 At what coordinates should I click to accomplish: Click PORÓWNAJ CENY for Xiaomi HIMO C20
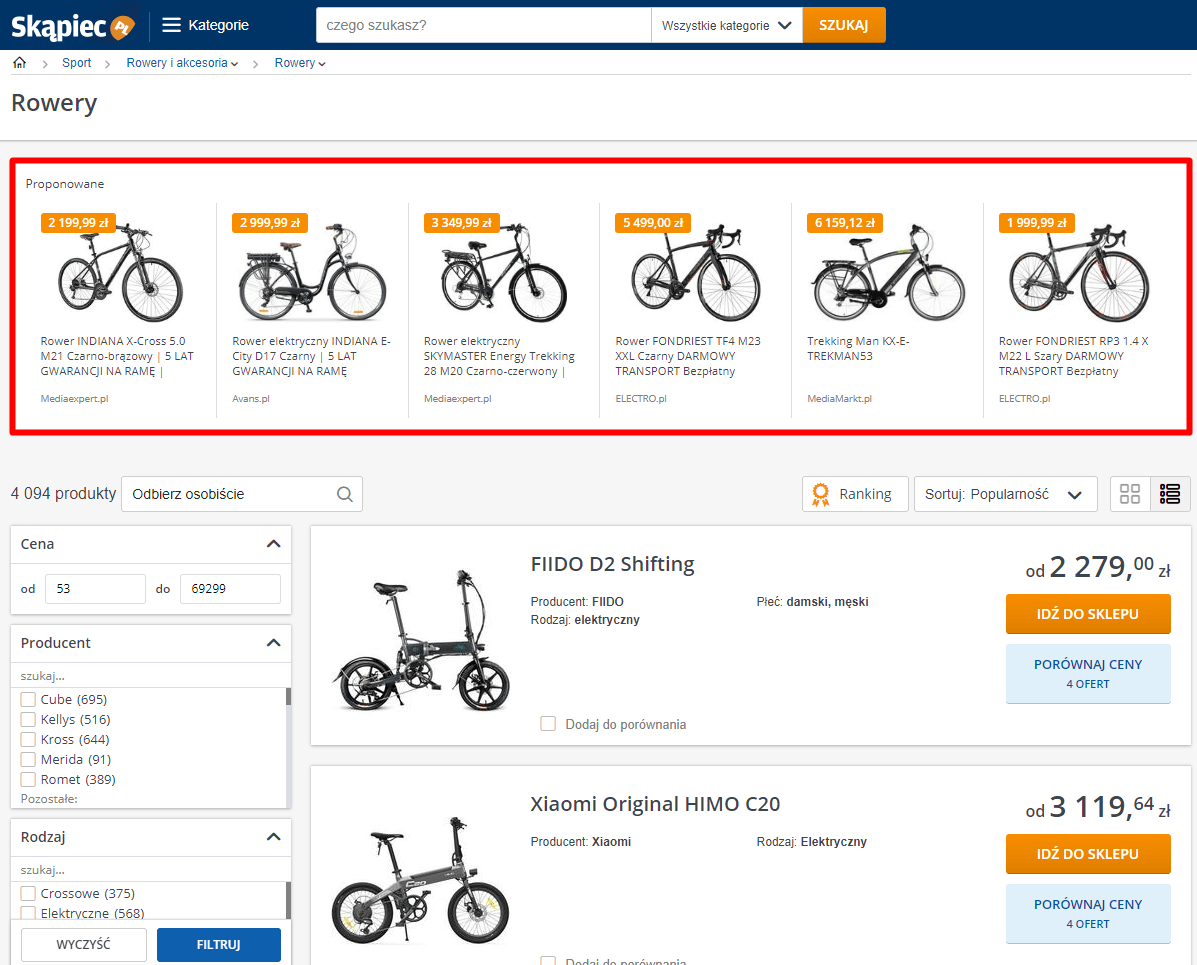tap(1088, 913)
